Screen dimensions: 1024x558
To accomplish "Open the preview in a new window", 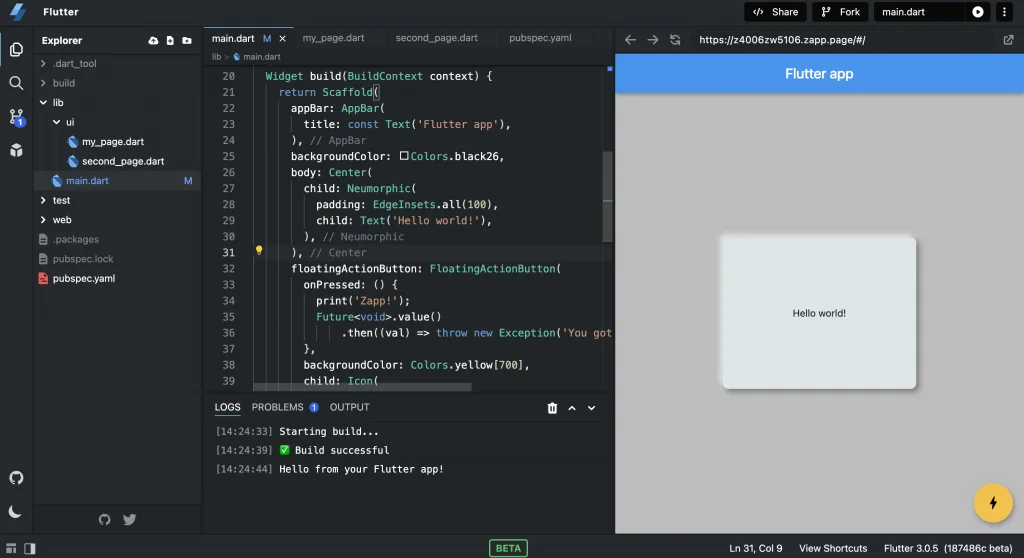I will [1008, 40].
